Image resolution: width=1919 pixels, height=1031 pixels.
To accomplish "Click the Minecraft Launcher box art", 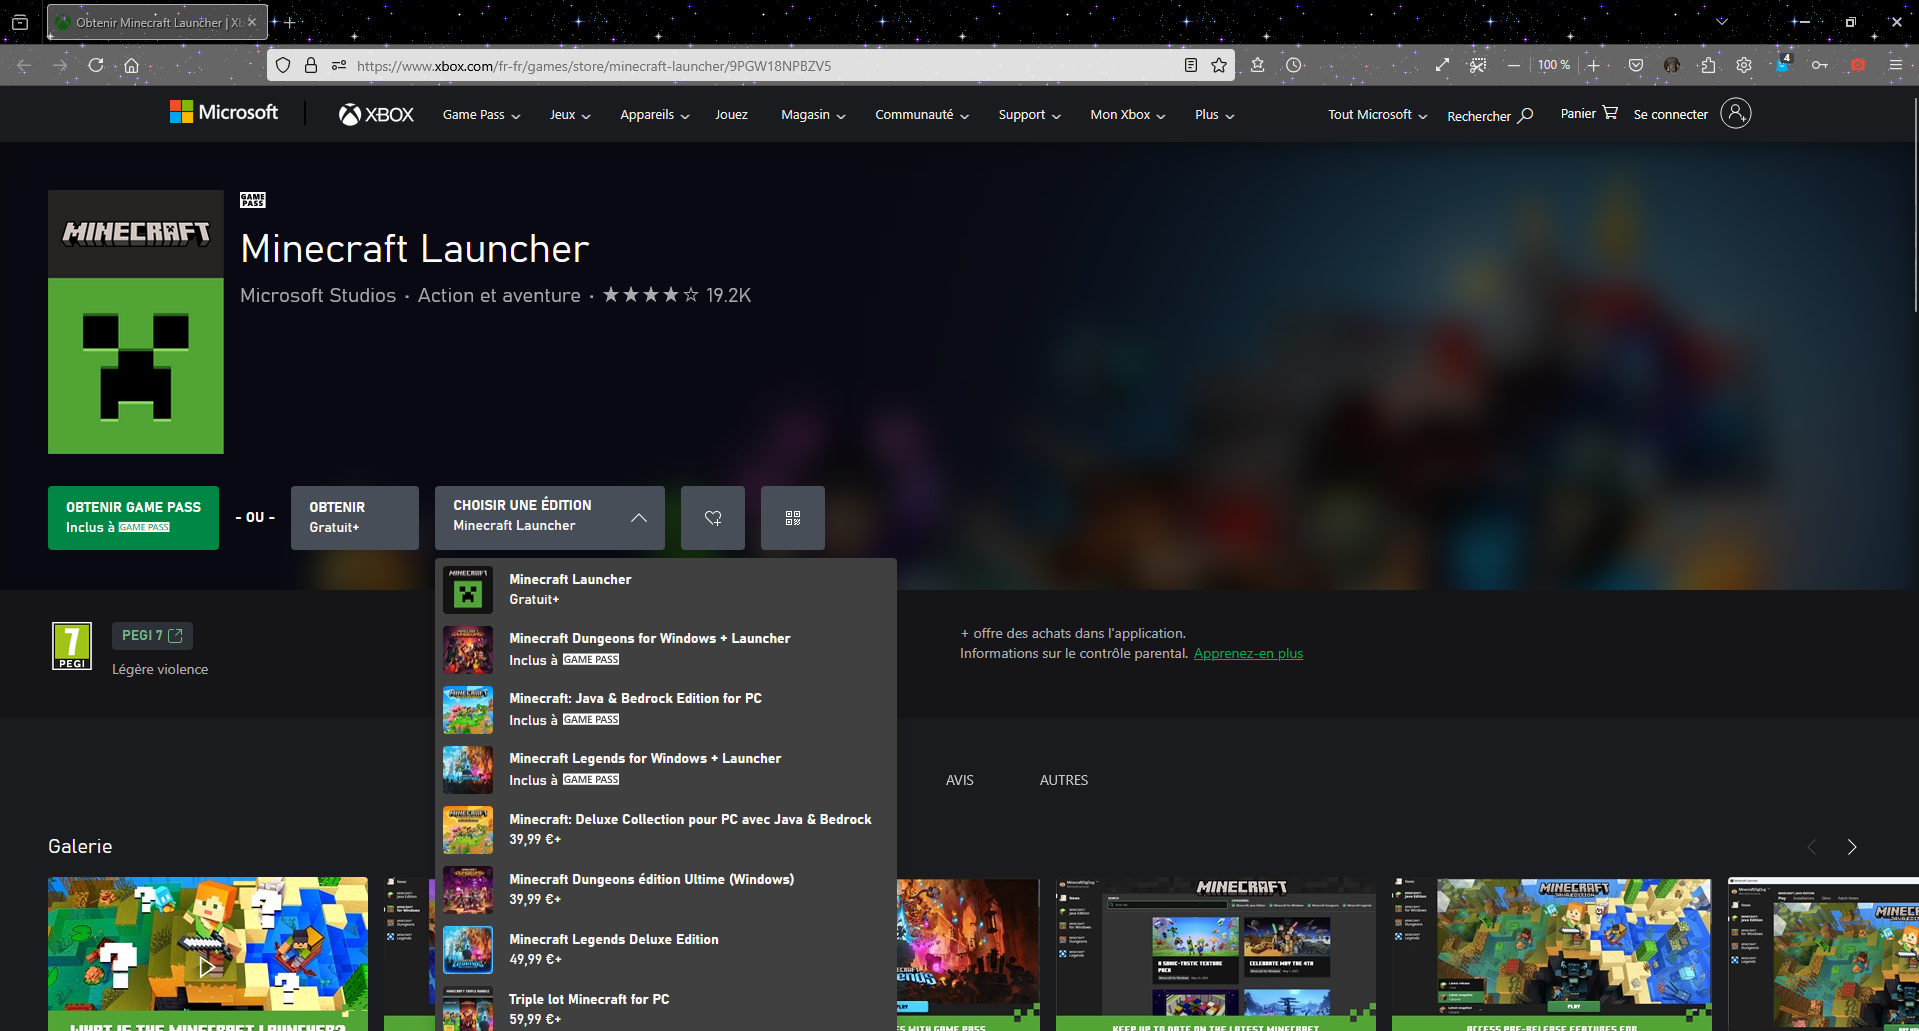I will pos(136,322).
